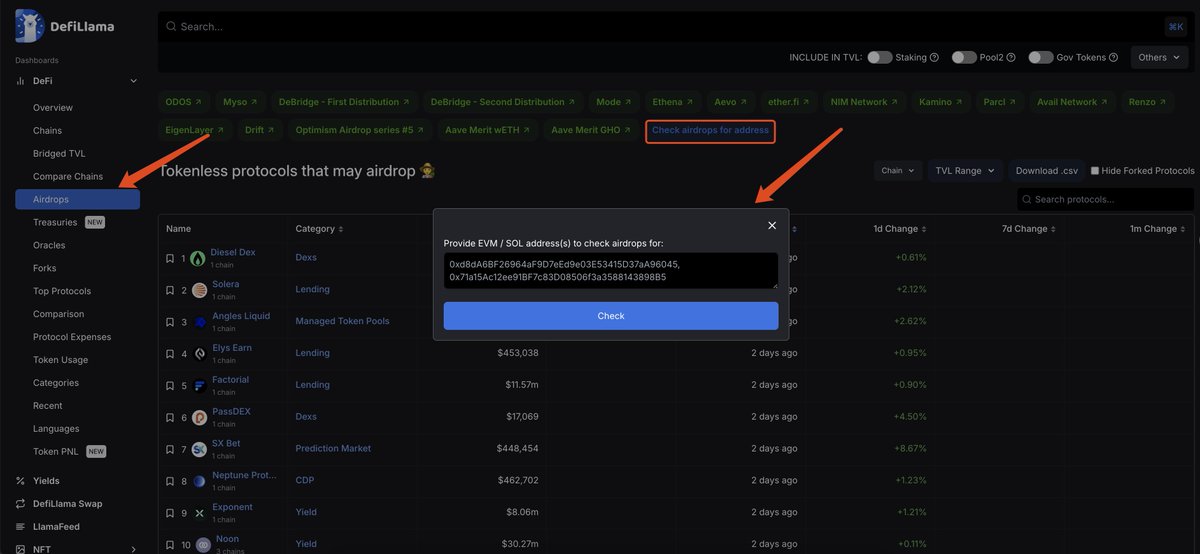Open the Aave Merit GHO link
The width and height of the screenshot is (1200, 554).
click(x=591, y=130)
